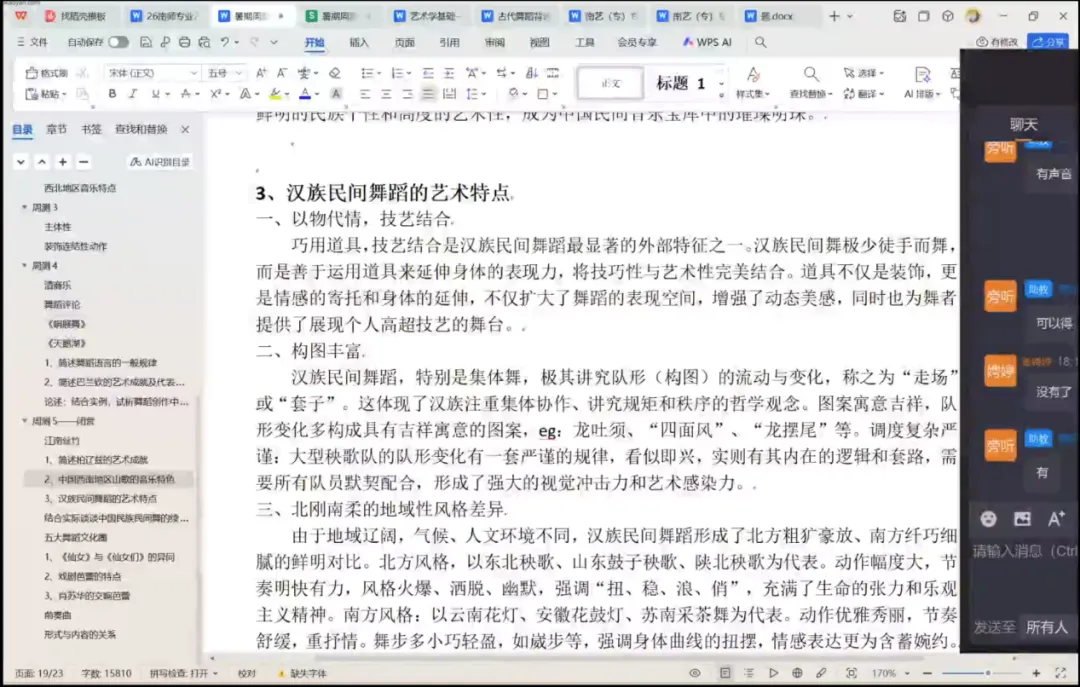1080x687 pixels.
Task: Align text right
Action: [407, 94]
